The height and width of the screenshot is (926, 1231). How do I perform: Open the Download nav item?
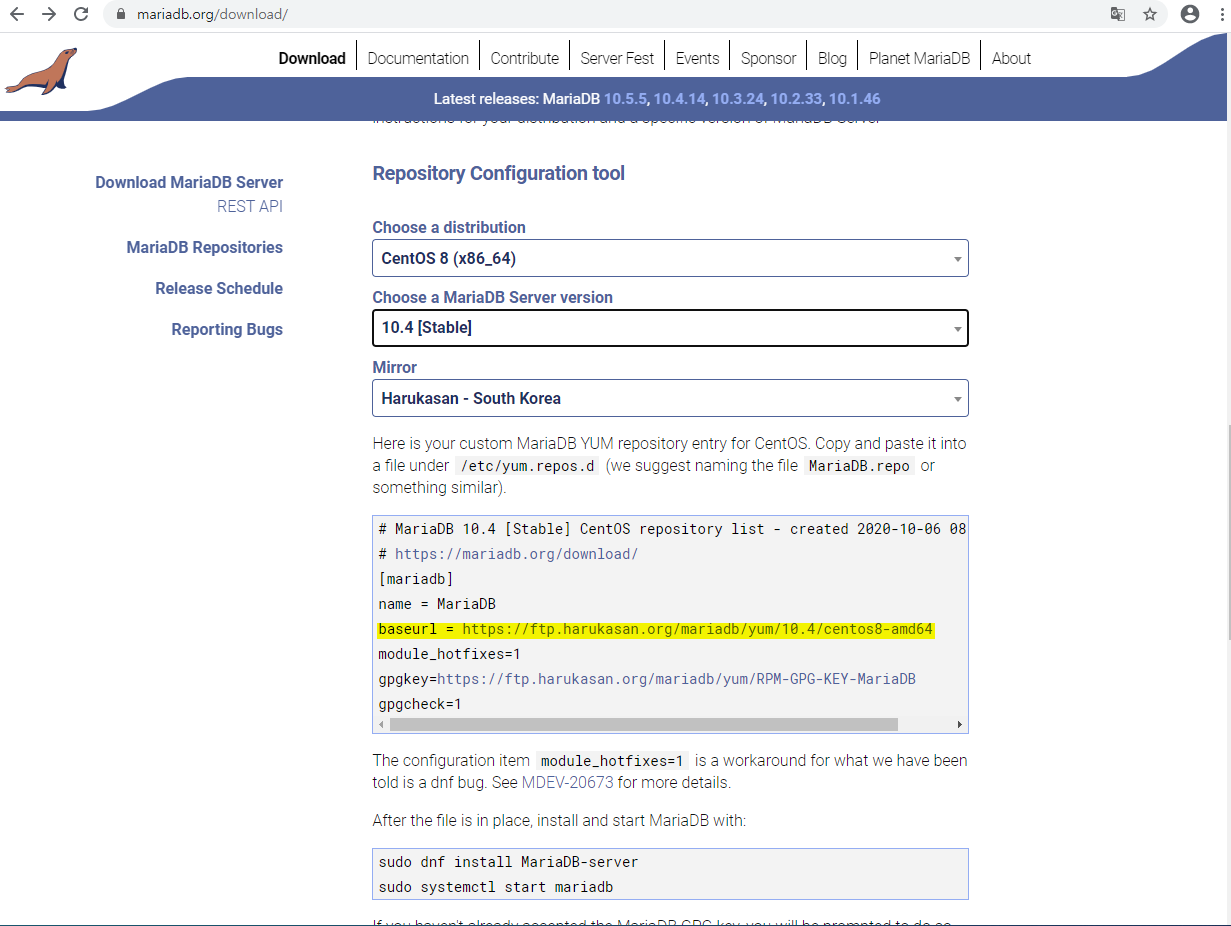click(x=312, y=58)
